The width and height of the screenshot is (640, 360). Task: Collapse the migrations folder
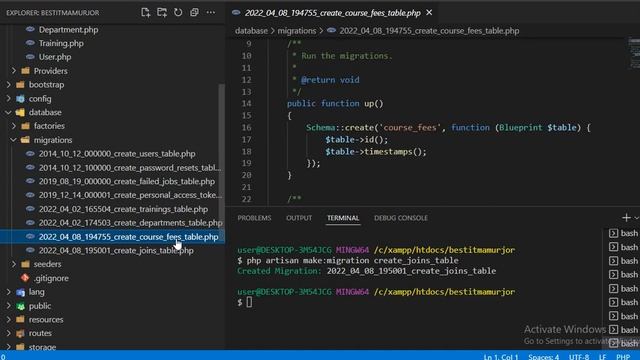53,140
